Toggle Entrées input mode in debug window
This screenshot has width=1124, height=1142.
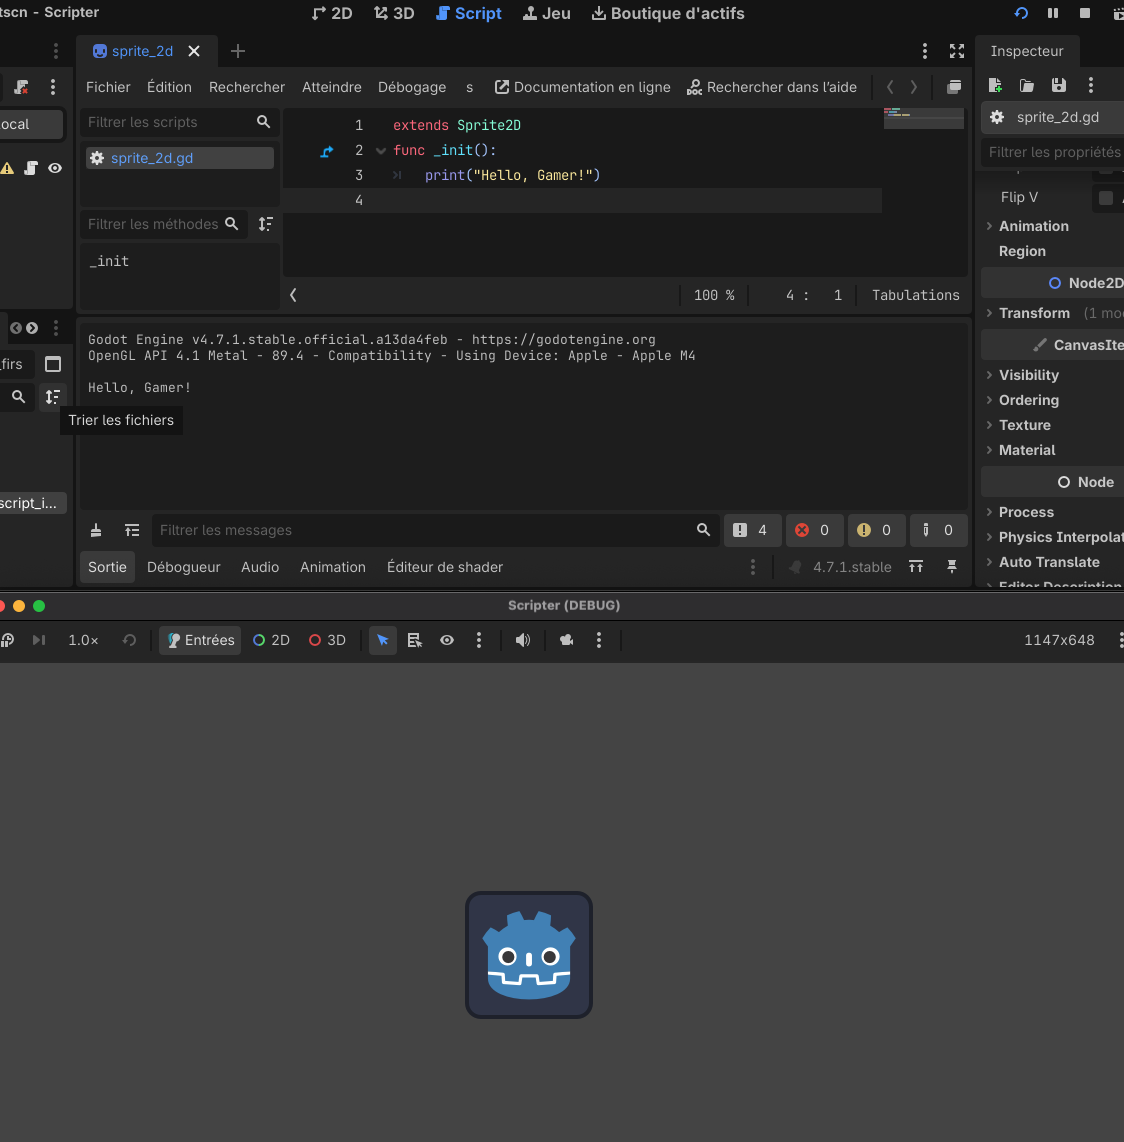point(200,640)
